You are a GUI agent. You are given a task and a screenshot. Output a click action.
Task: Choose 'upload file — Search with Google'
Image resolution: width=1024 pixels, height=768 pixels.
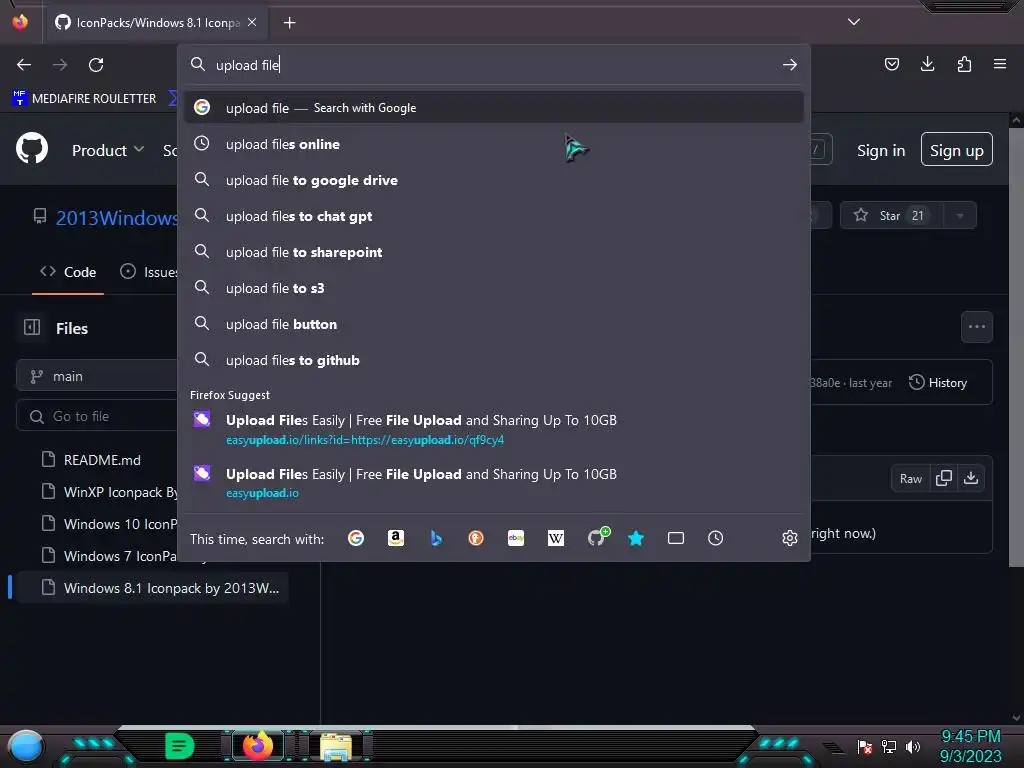[x=494, y=108]
